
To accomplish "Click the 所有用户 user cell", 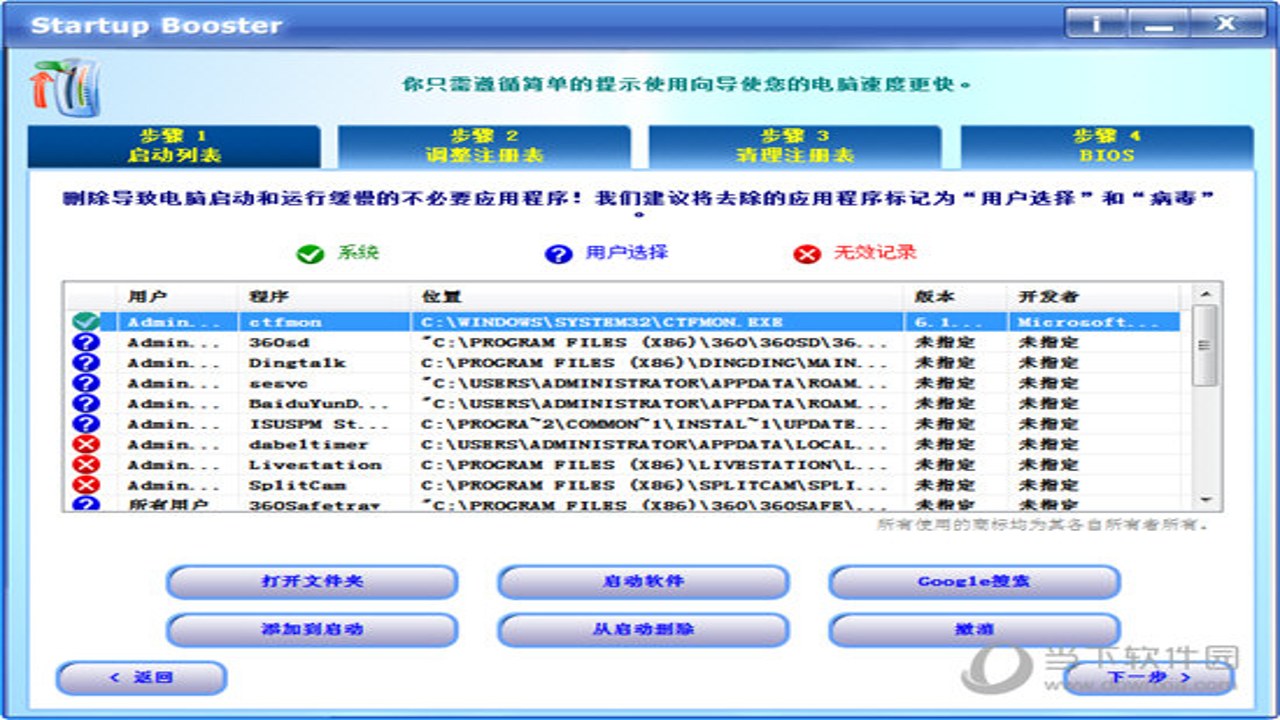I will tap(167, 504).
